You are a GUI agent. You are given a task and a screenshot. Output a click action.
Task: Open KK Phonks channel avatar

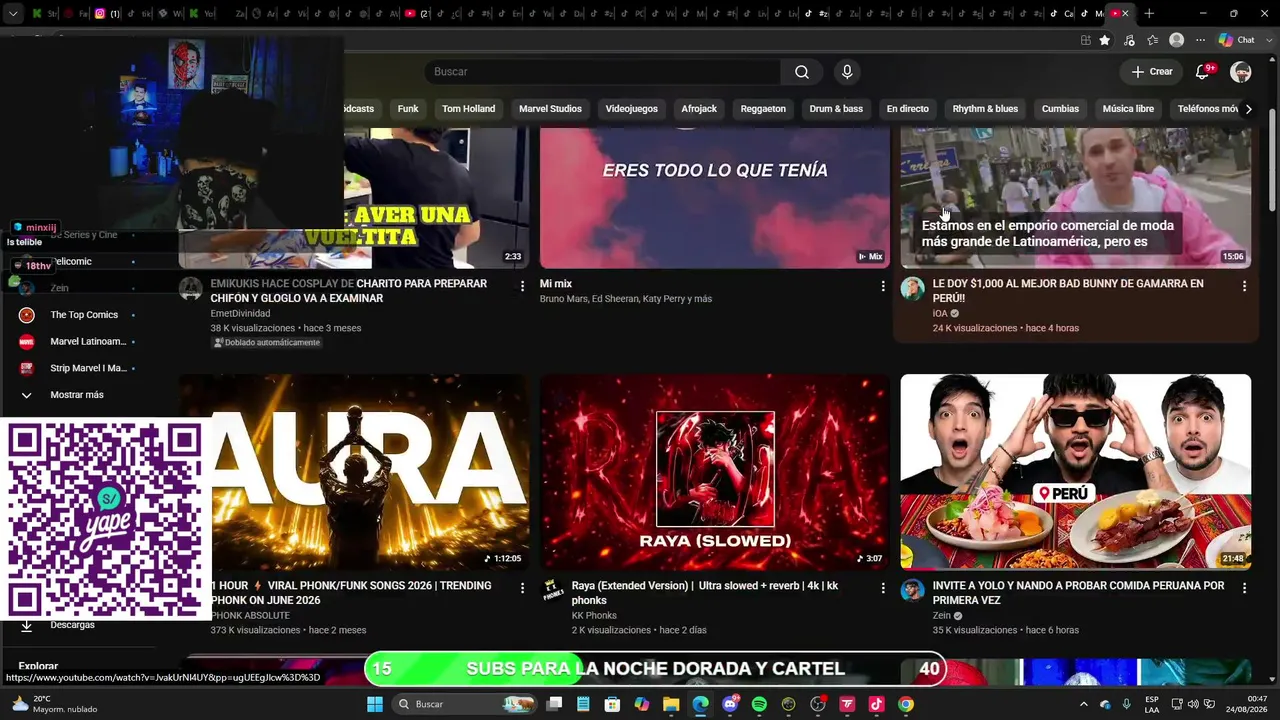(x=553, y=591)
